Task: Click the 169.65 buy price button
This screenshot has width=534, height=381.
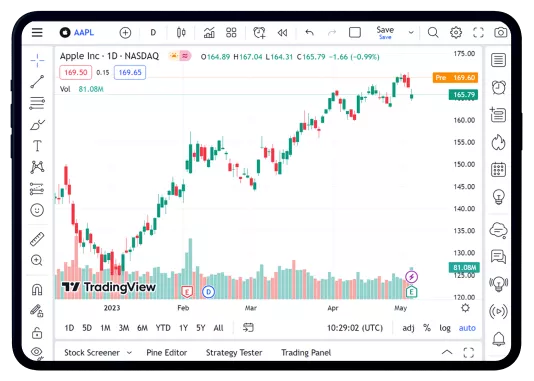Action: coord(130,73)
